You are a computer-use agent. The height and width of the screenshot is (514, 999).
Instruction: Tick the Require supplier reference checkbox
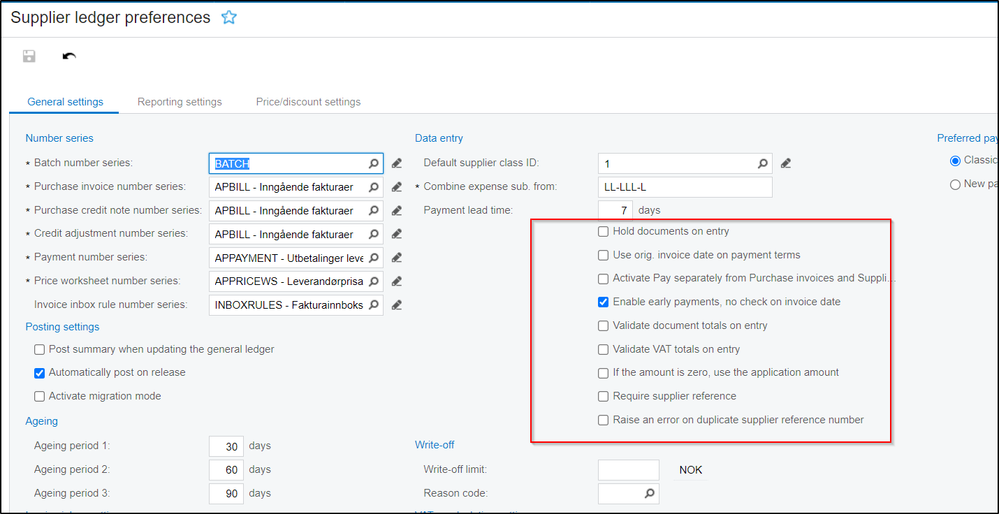(x=603, y=397)
